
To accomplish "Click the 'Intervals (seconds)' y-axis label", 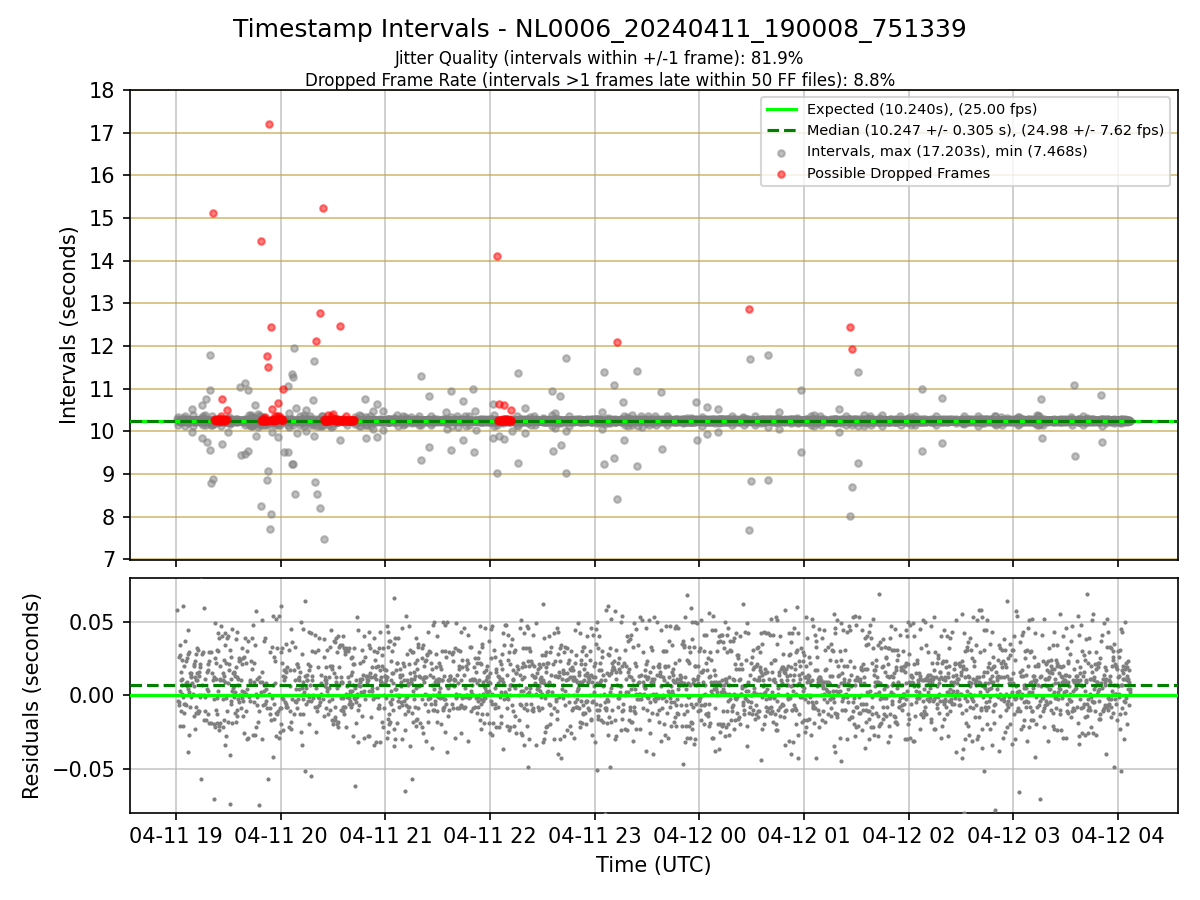I will 68,325.
